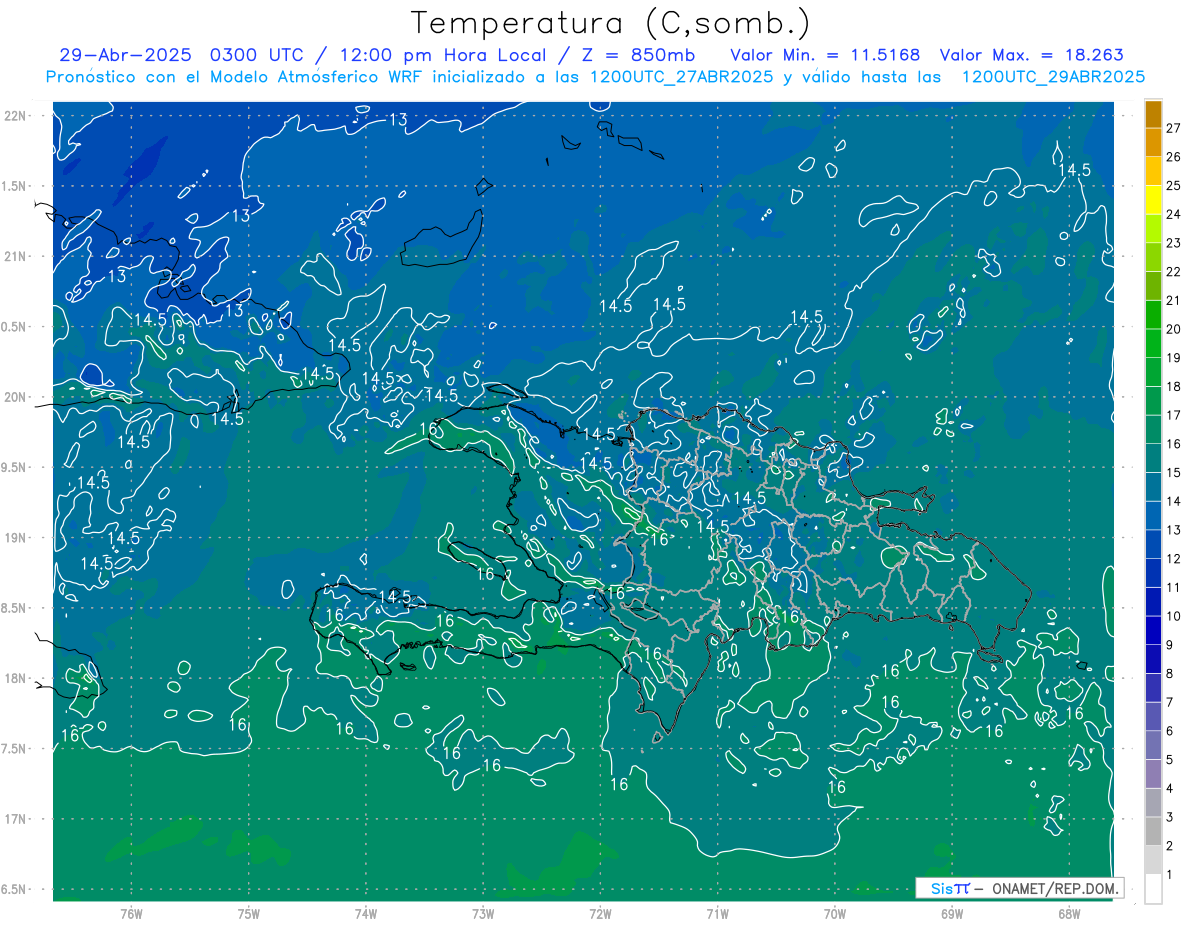The width and height of the screenshot is (1200, 927).
Task: Click the 22N latitude axis label
Action: [x=16, y=116]
